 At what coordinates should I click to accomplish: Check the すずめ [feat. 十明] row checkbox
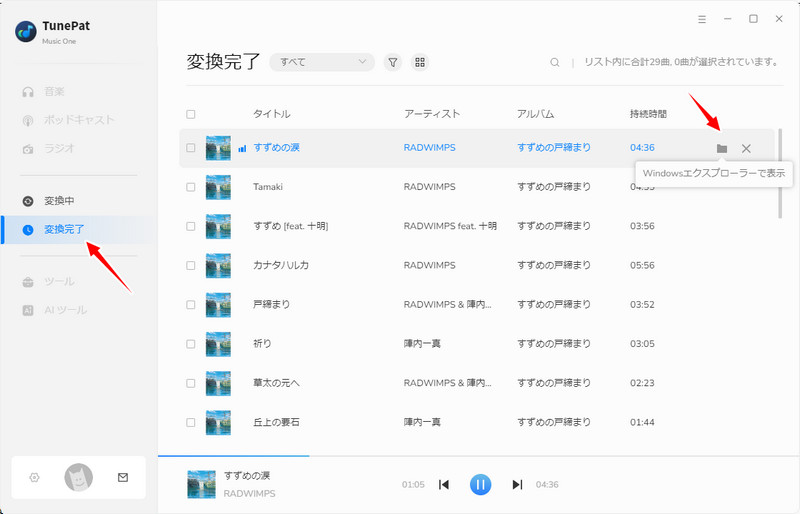(x=191, y=226)
